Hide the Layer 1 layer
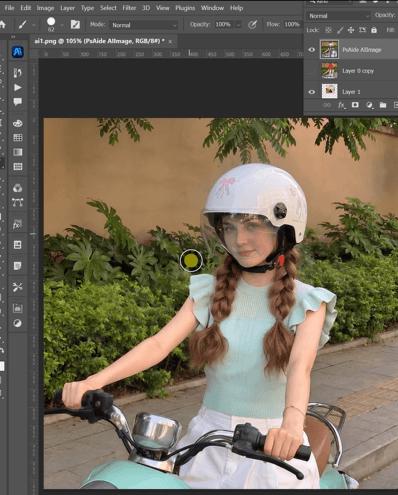Screen dimensions: 398x495 (x=311, y=92)
